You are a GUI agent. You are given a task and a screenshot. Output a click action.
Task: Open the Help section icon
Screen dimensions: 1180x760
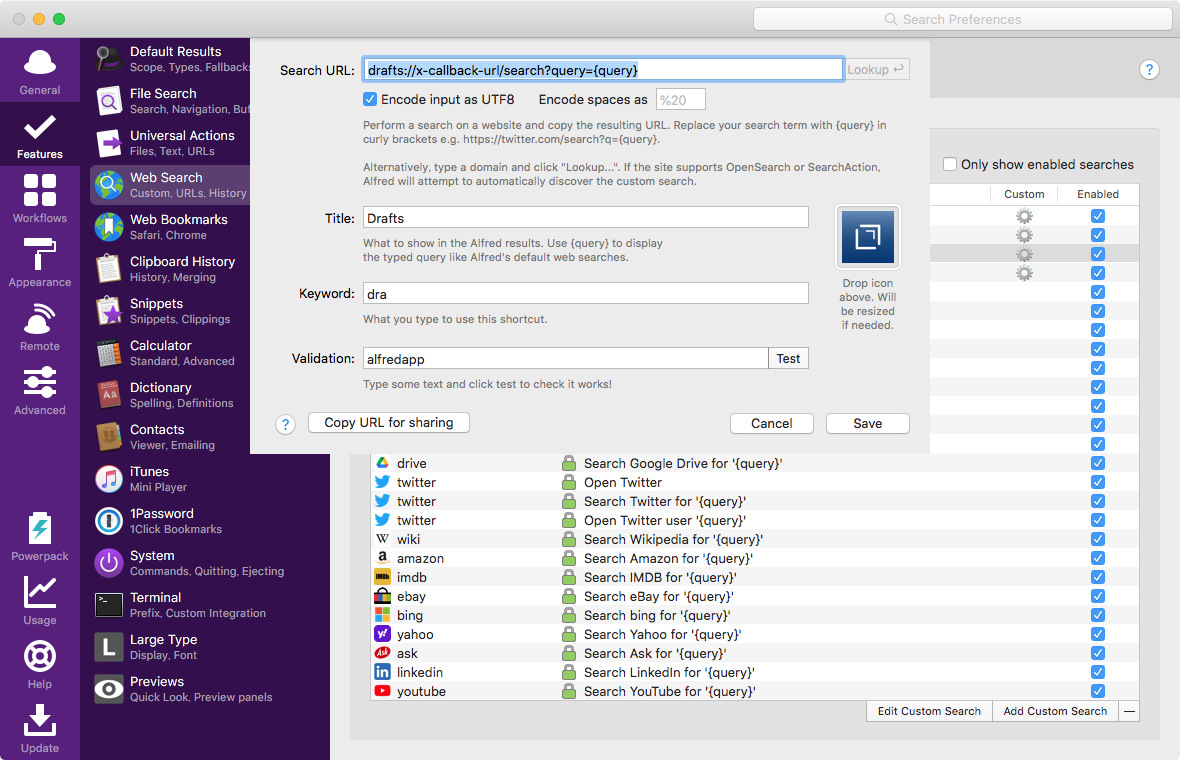tap(40, 655)
